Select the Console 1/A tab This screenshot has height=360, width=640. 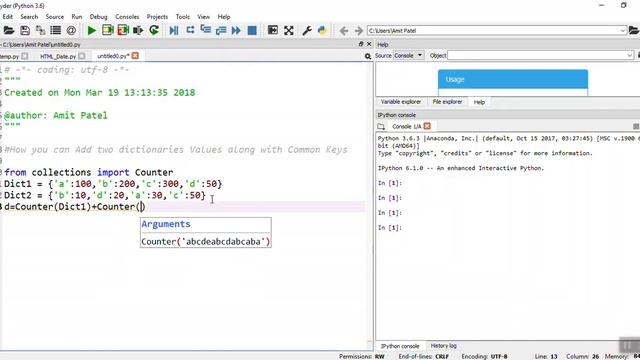[407, 127]
